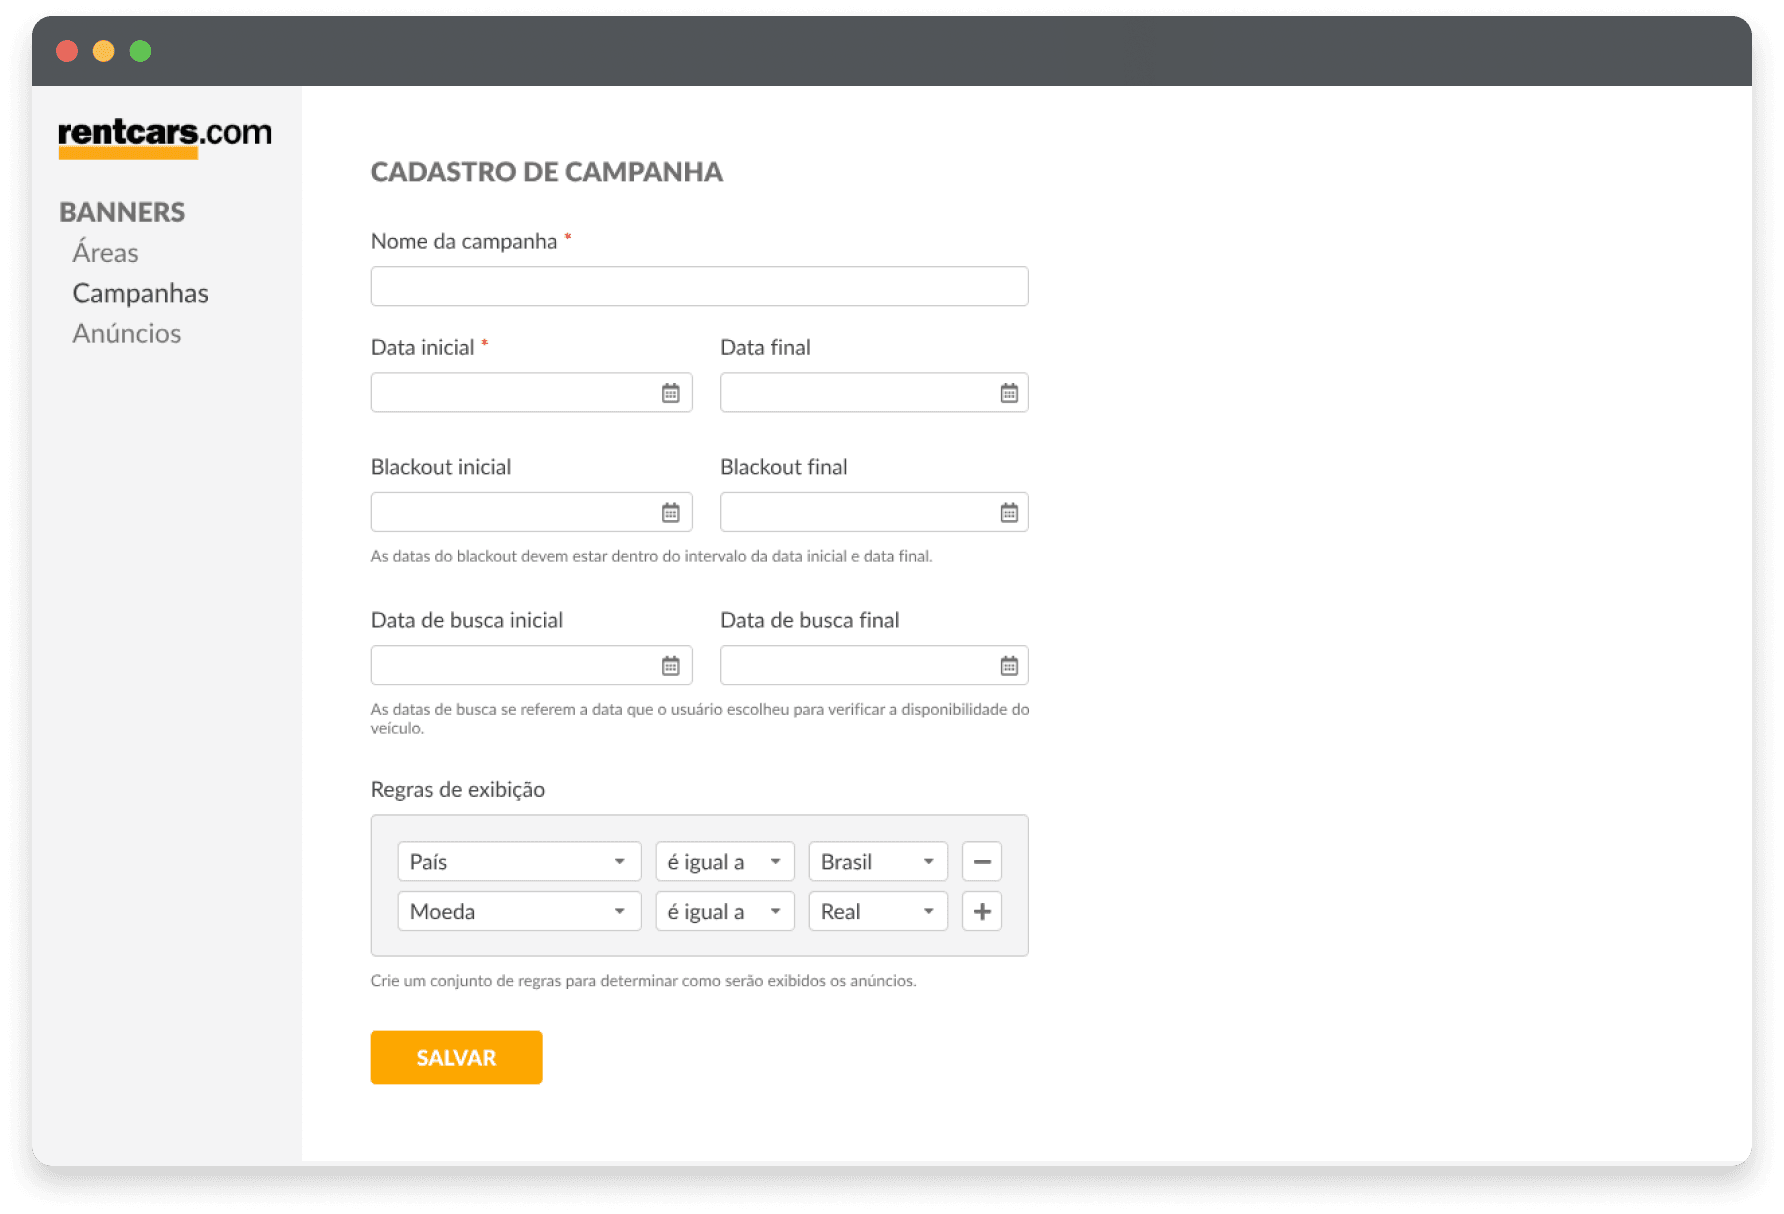The image size is (1784, 1214).
Task: Open calendar picker for Data final
Action: tap(1009, 393)
